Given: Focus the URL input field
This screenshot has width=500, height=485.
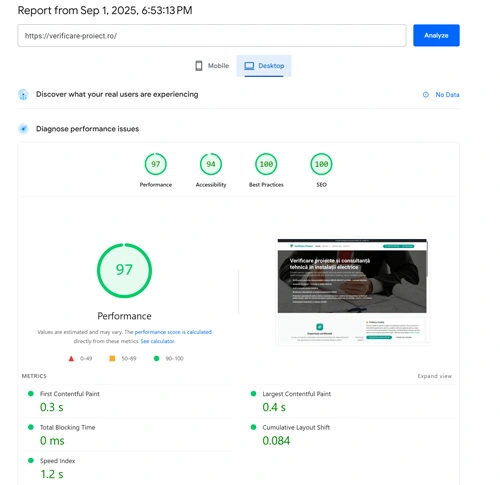Looking at the screenshot, I should point(212,35).
